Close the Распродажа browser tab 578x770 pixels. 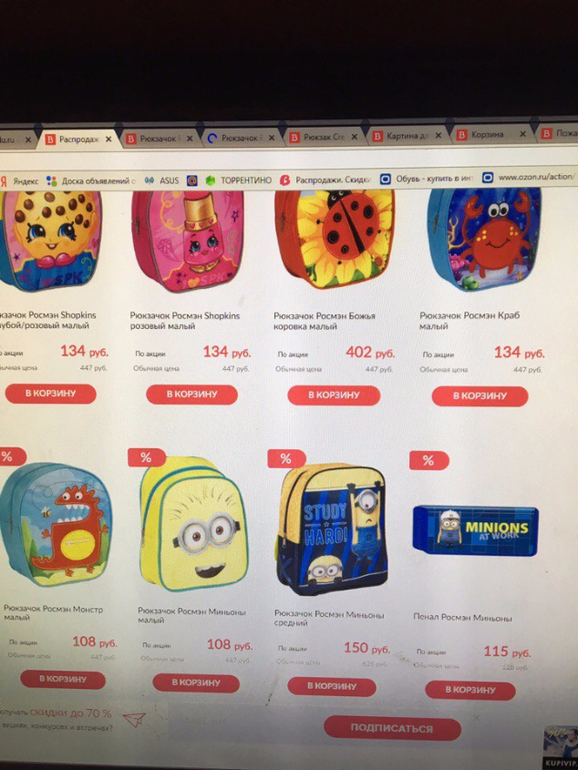[109, 139]
